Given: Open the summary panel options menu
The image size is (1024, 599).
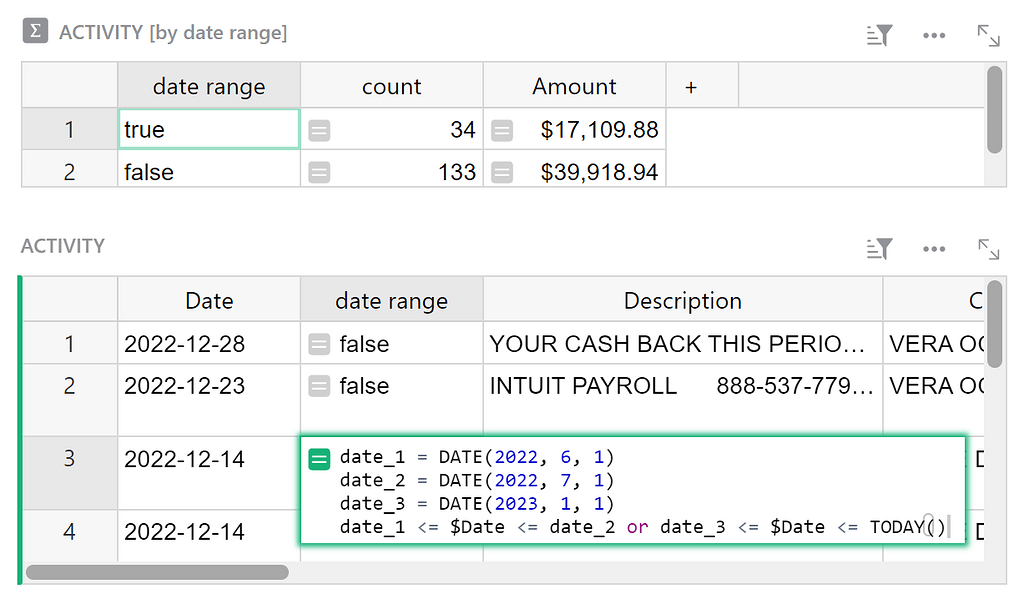Looking at the screenshot, I should tap(934, 34).
